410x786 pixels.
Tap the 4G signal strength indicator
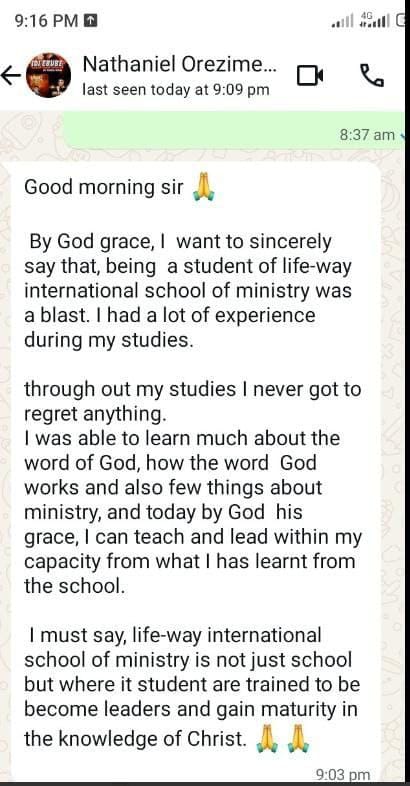coord(374,21)
